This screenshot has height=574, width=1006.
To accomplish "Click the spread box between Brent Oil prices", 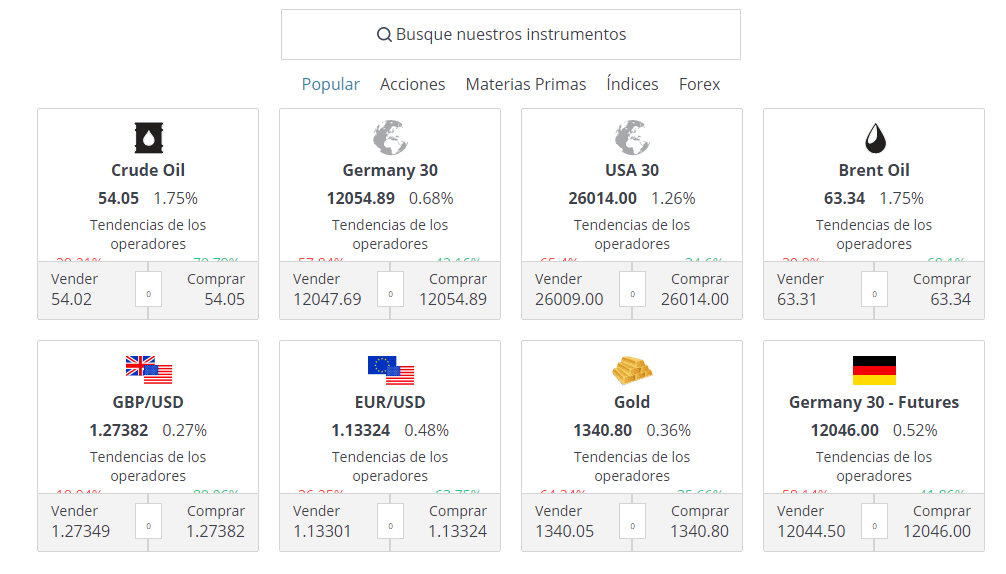I will point(874,289).
